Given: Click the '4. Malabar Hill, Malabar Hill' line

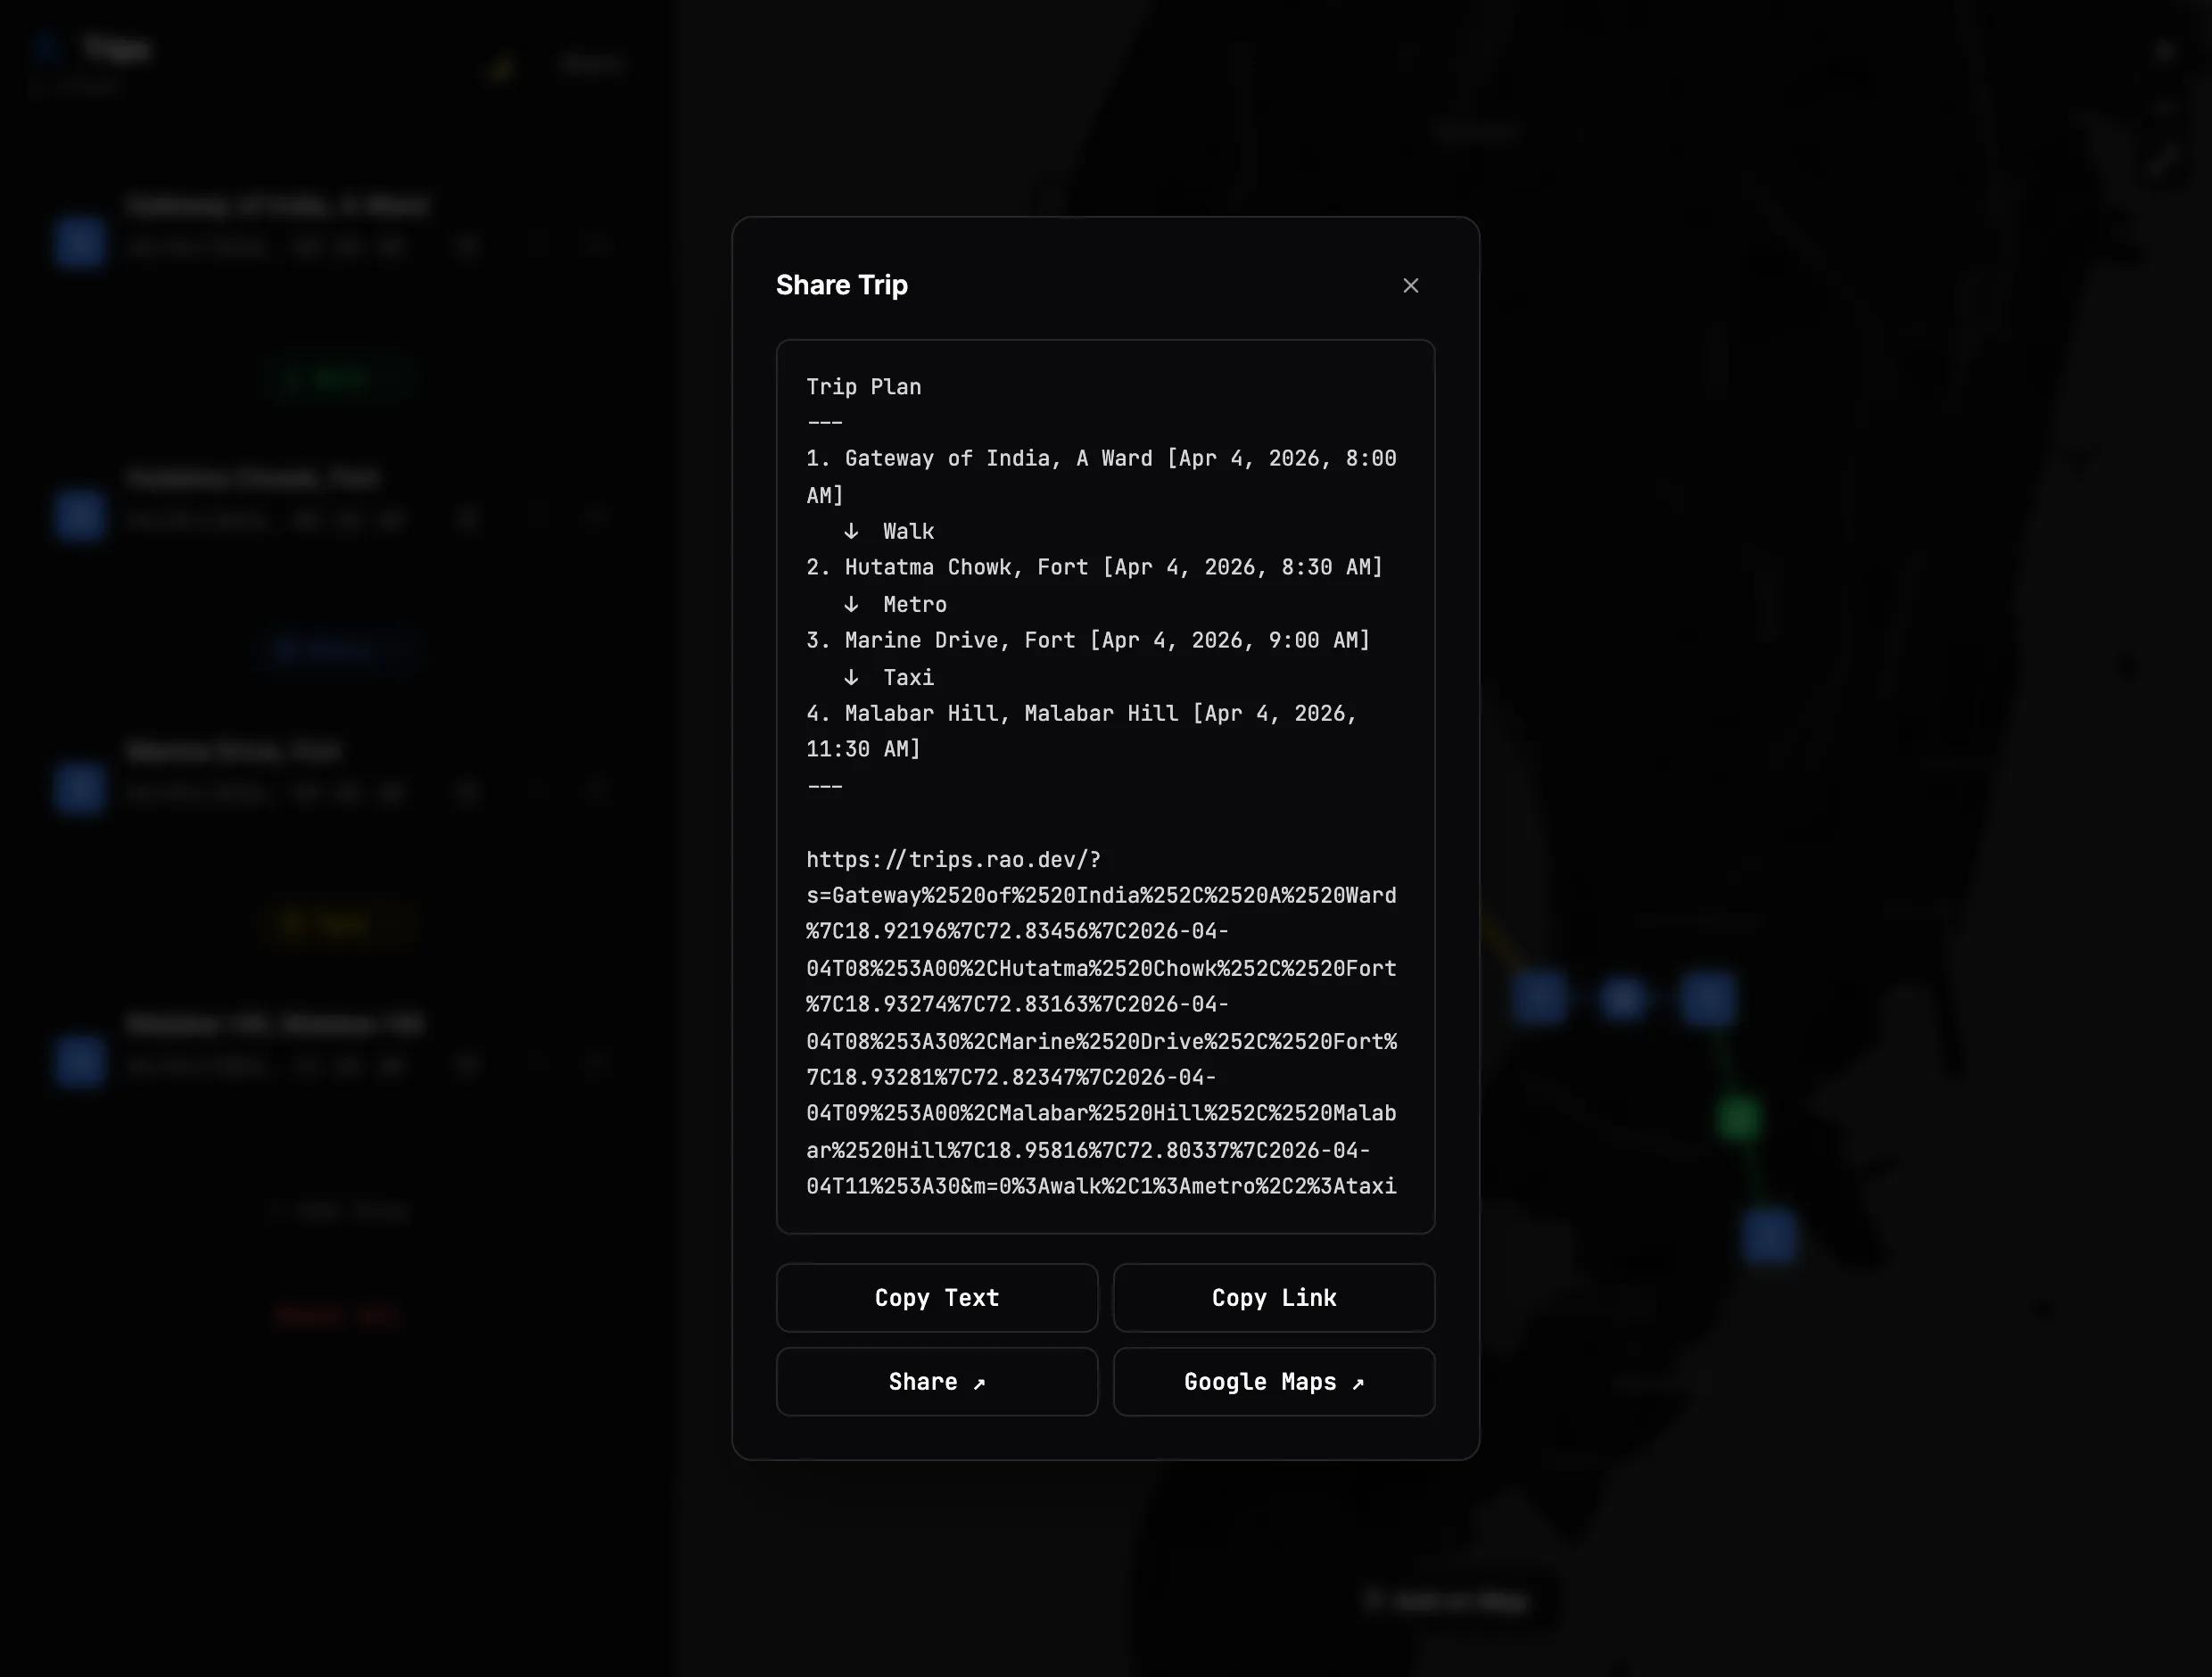Looking at the screenshot, I should 1082,732.
